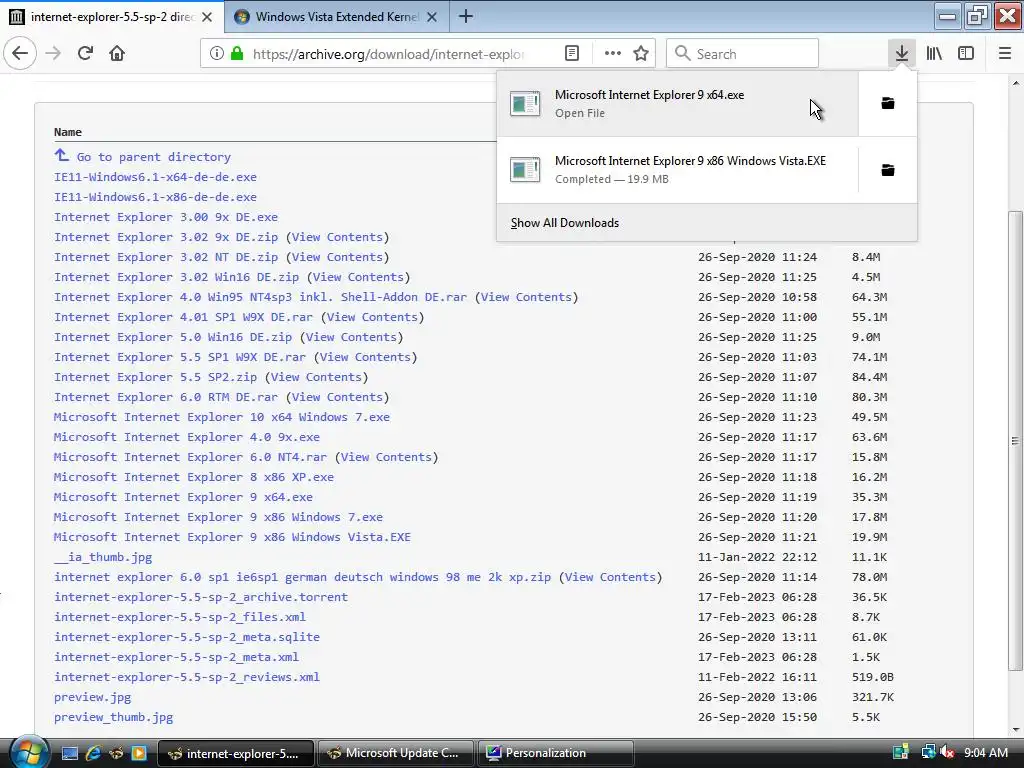
Task: Click the forward navigation arrow
Action: point(53,54)
